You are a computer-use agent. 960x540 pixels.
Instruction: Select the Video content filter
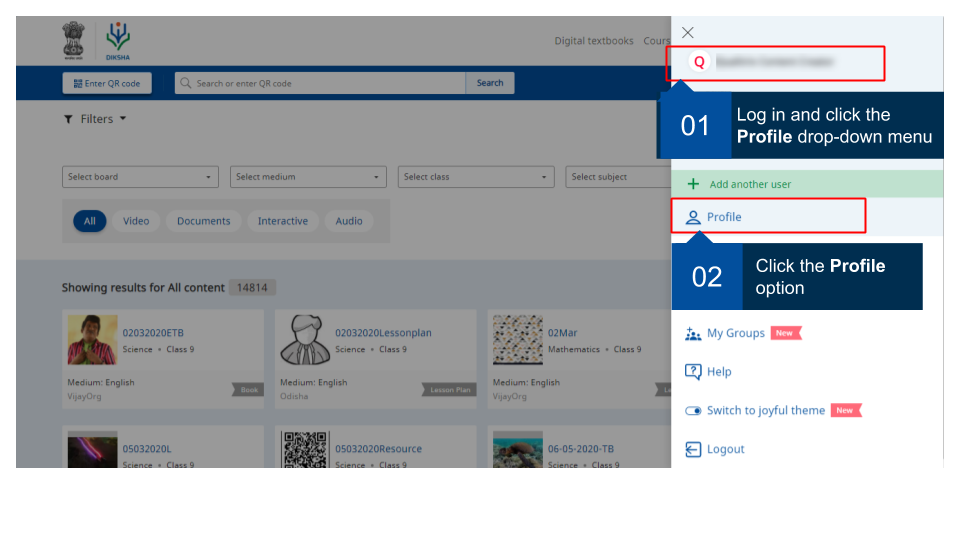tap(136, 221)
